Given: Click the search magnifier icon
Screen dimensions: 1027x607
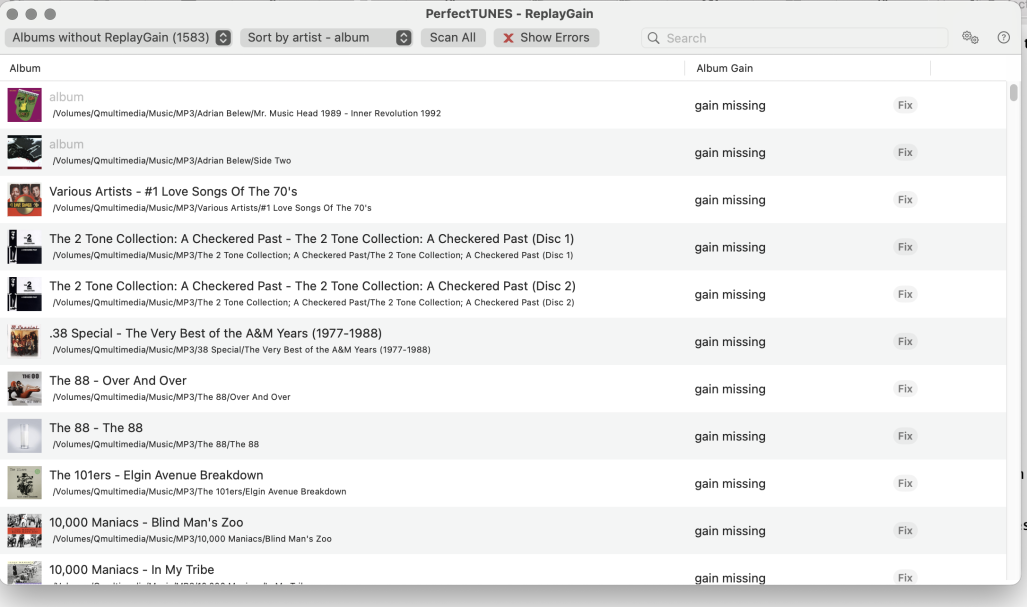Looking at the screenshot, I should point(654,38).
